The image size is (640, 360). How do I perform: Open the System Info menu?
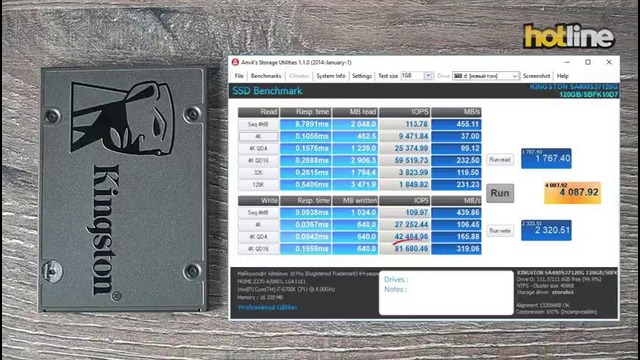(x=331, y=76)
